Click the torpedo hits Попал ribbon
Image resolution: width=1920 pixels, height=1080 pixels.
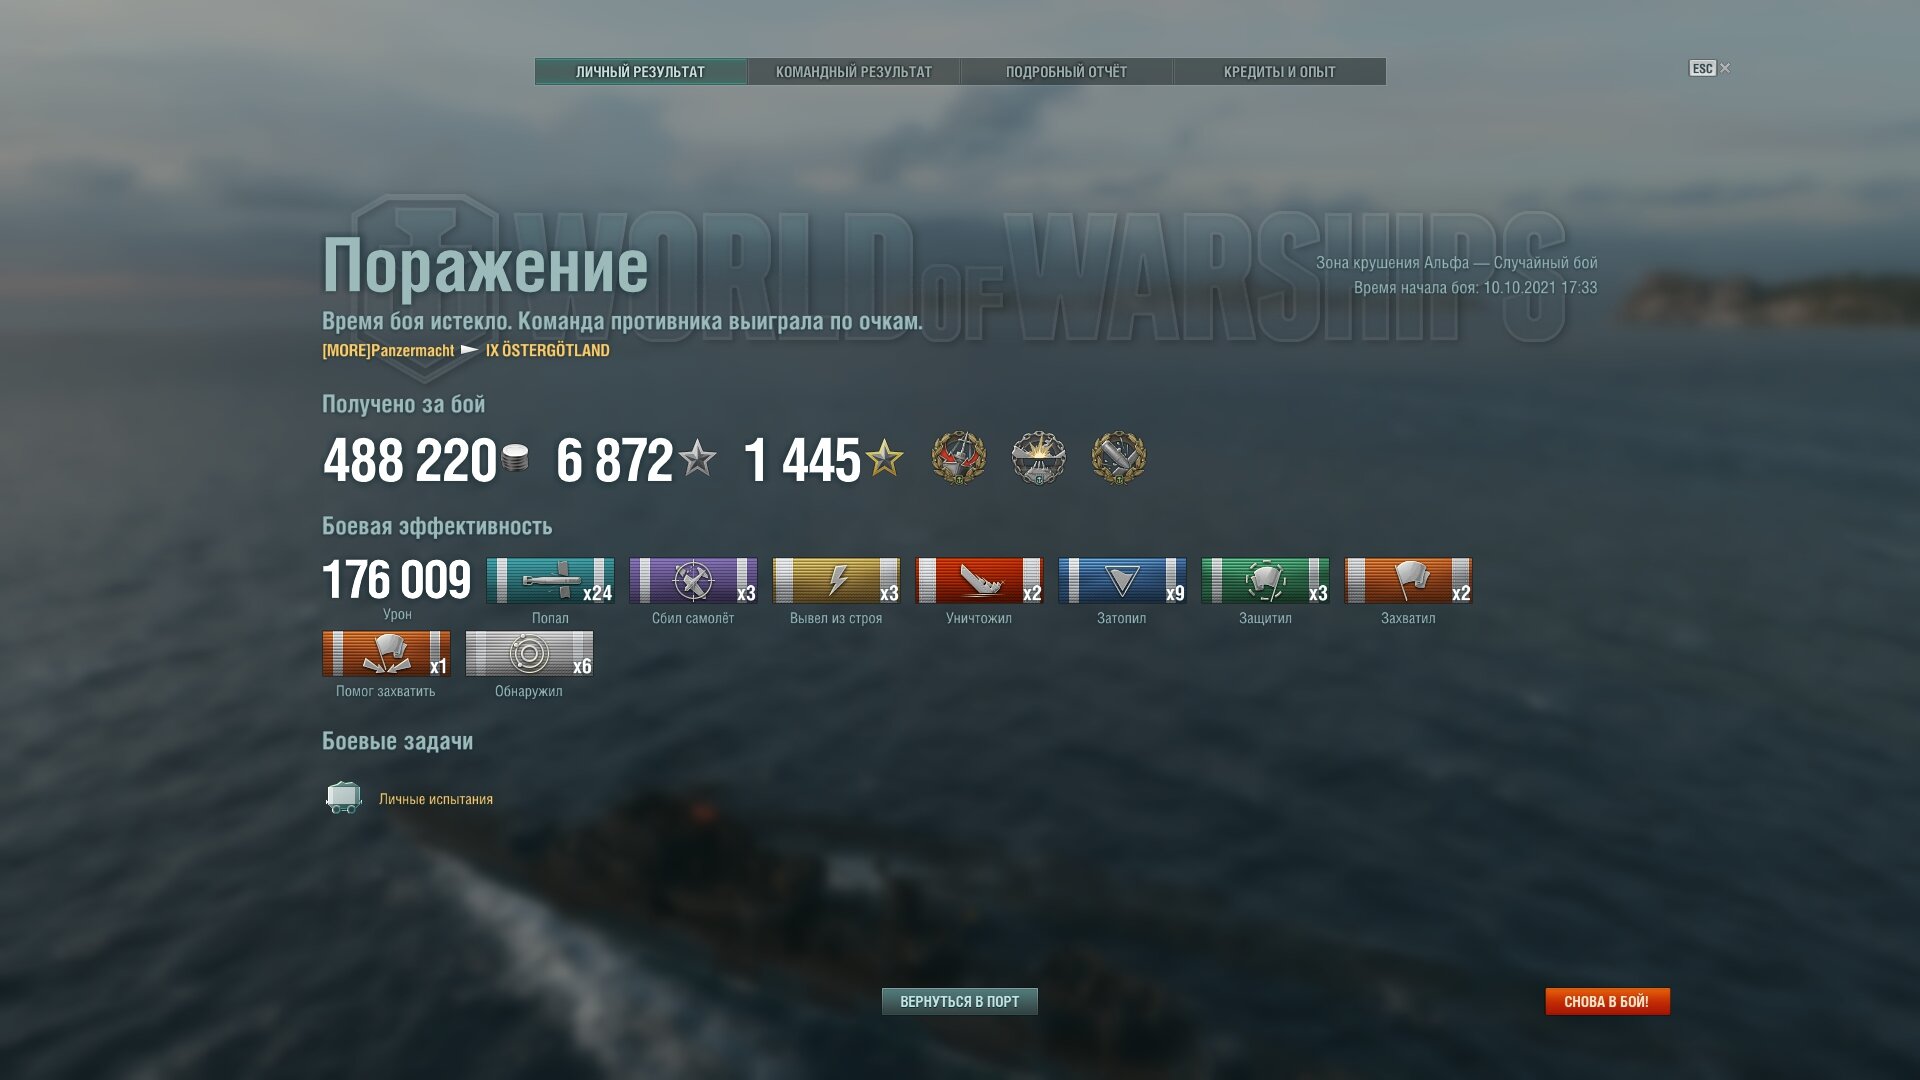tap(550, 580)
